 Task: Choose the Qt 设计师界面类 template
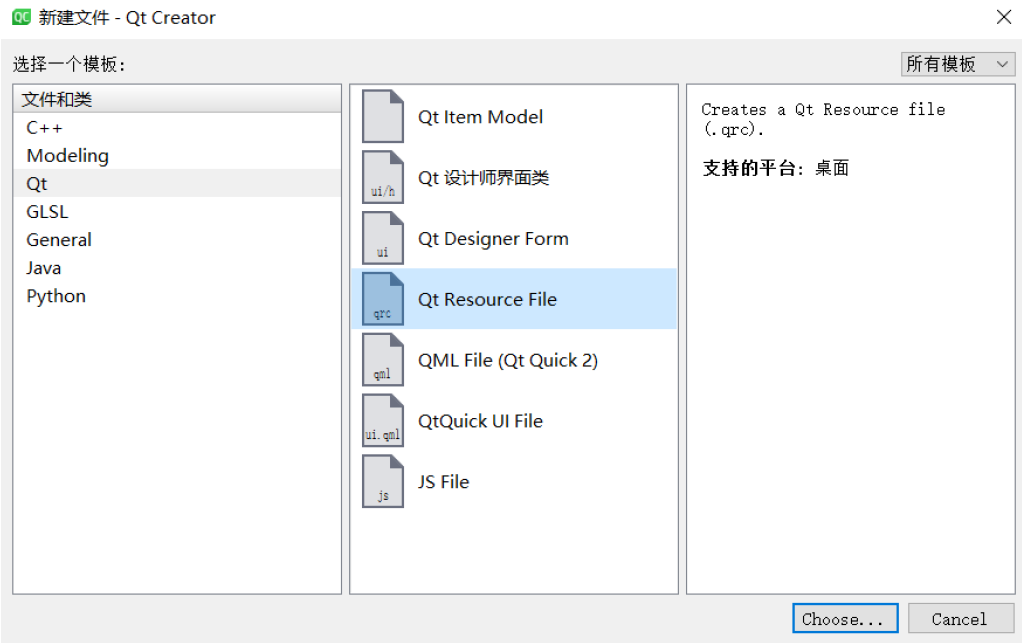tap(514, 177)
